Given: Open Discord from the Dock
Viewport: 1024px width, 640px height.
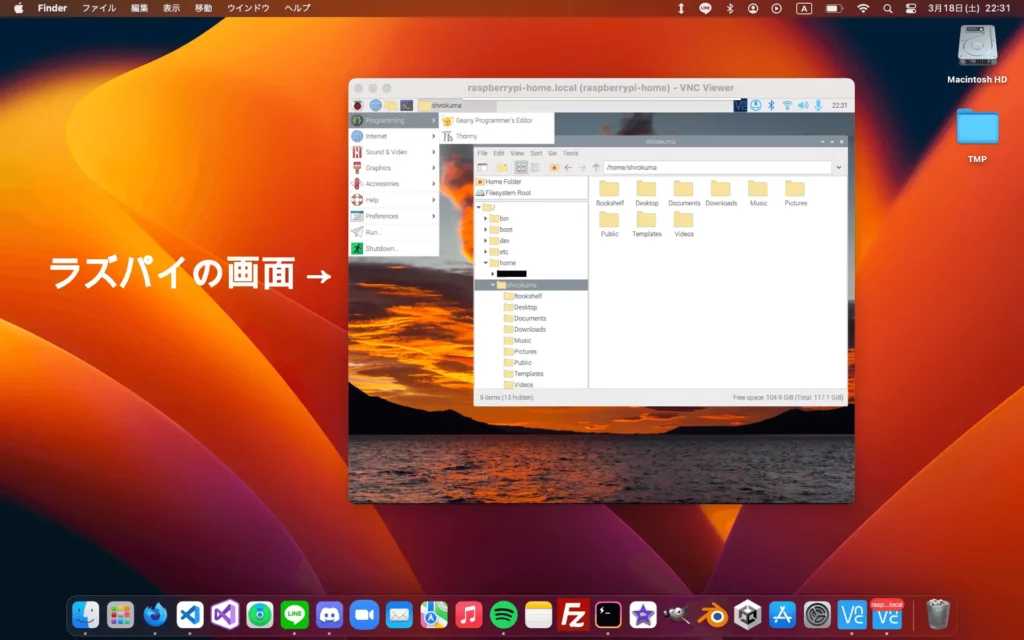Looking at the screenshot, I should coord(329,615).
